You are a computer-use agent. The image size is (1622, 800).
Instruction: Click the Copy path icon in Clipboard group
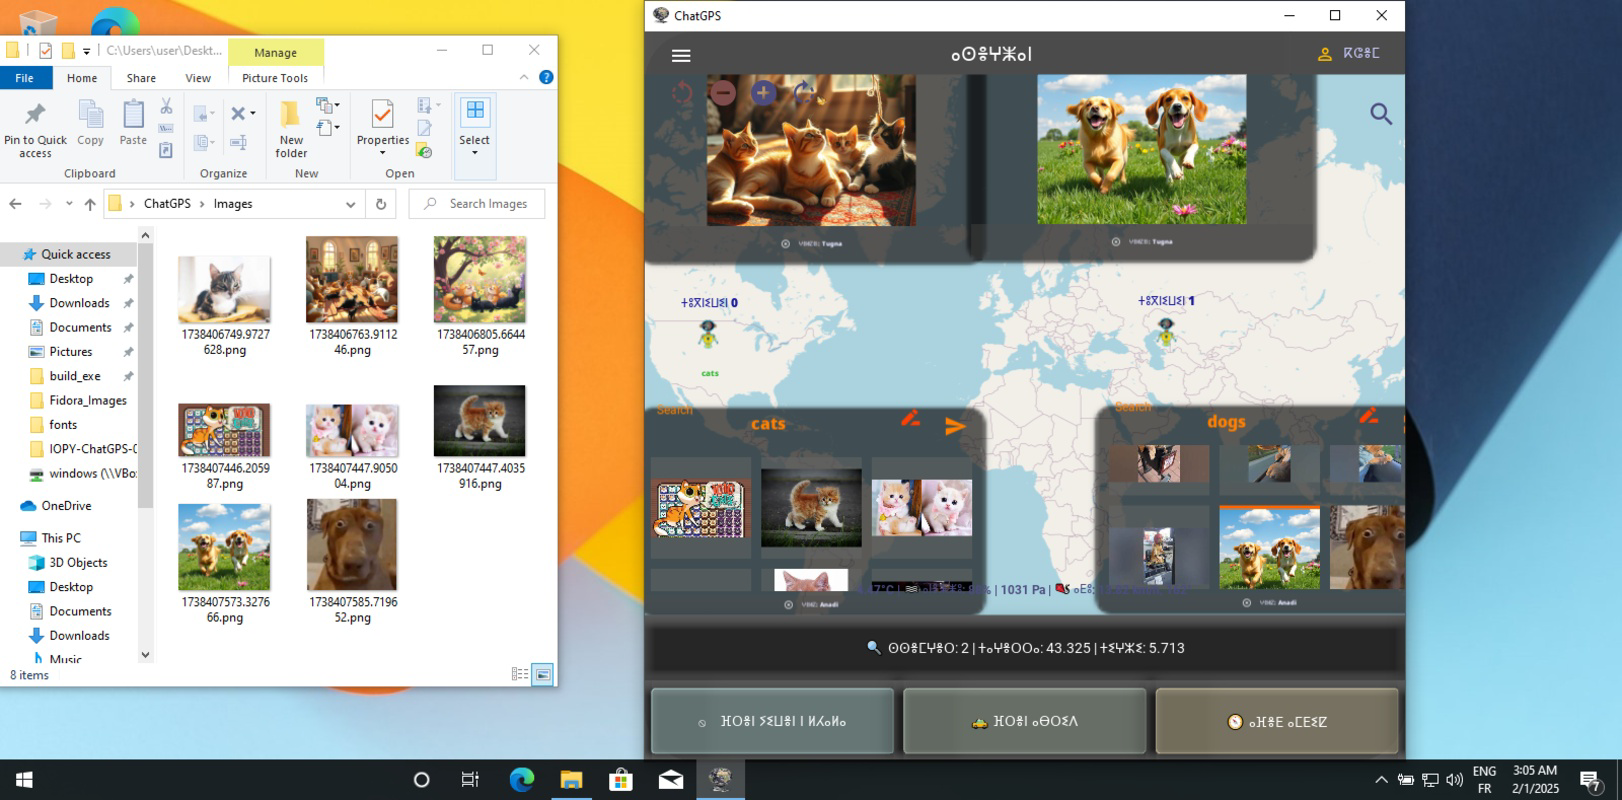pyautogui.click(x=166, y=128)
